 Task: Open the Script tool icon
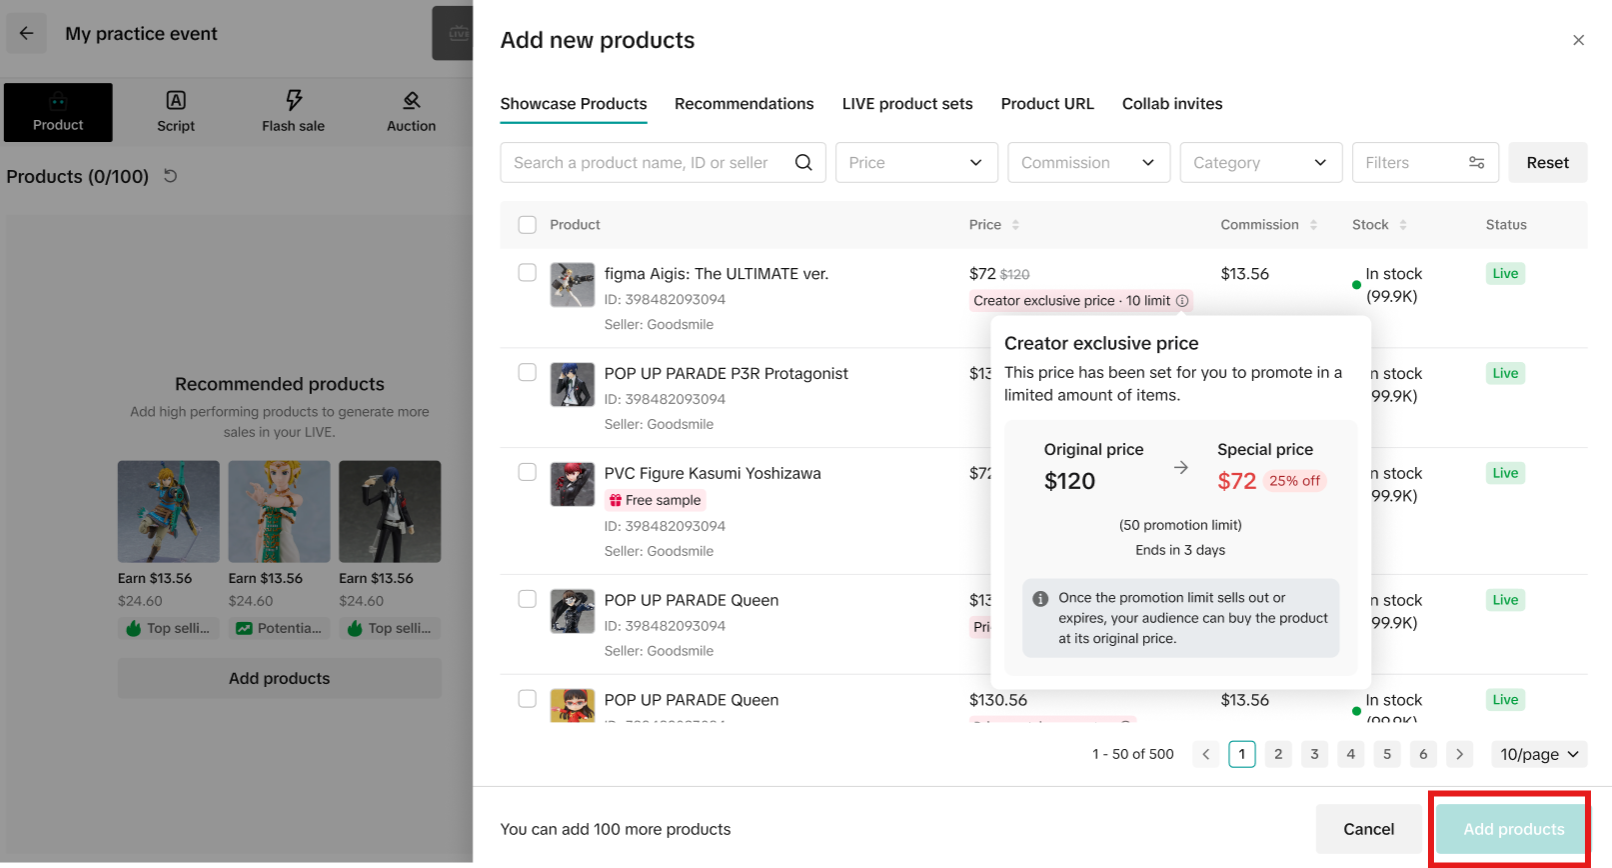pos(176,101)
